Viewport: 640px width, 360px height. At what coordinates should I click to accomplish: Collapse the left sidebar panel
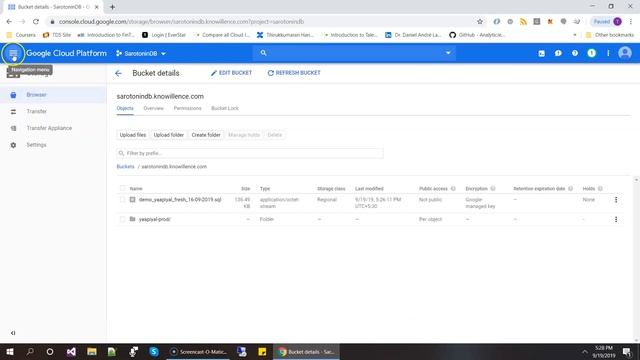pos(13,333)
